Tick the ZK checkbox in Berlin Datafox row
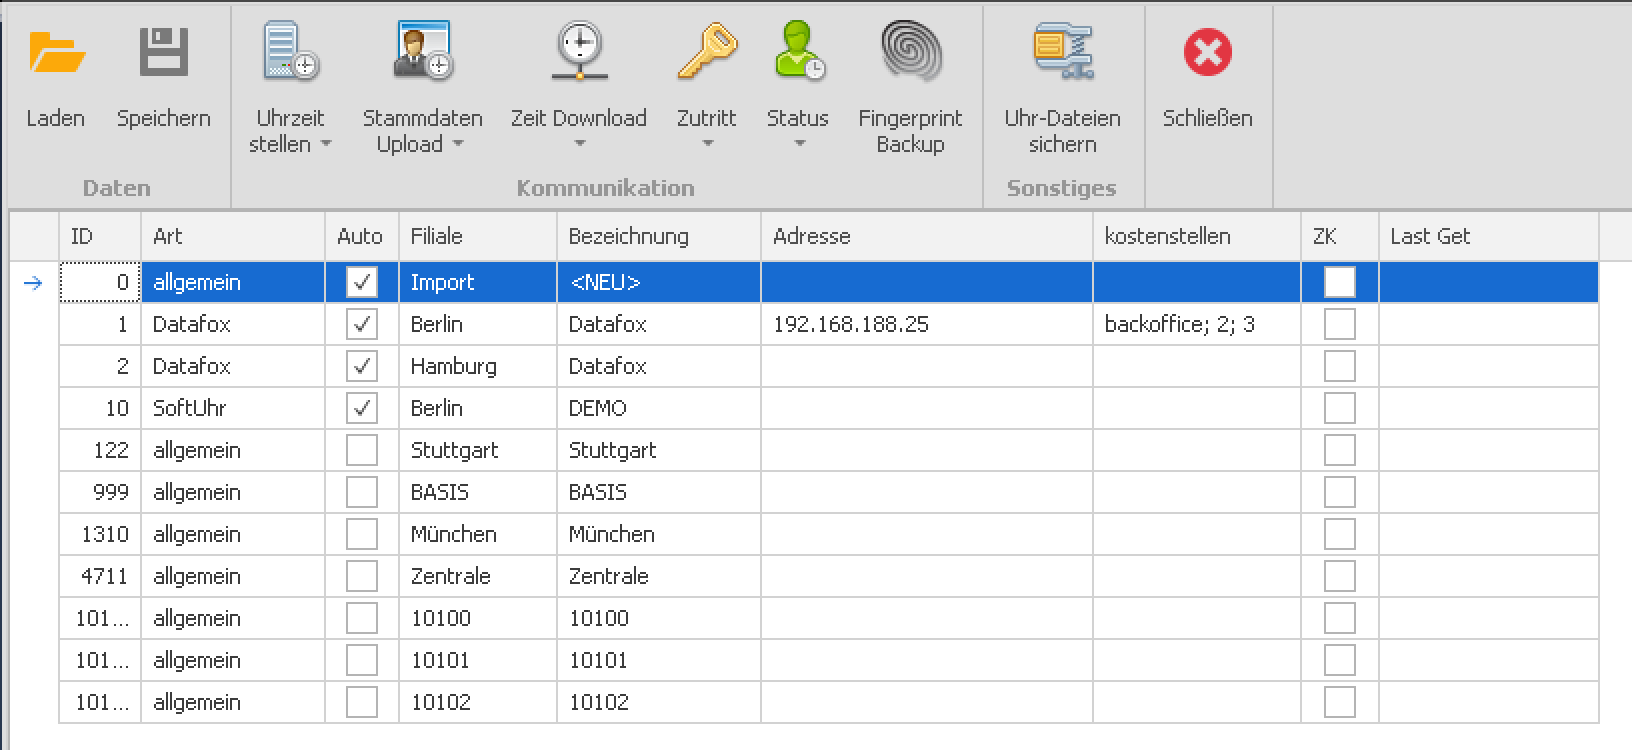The width and height of the screenshot is (1632, 750). (1339, 324)
